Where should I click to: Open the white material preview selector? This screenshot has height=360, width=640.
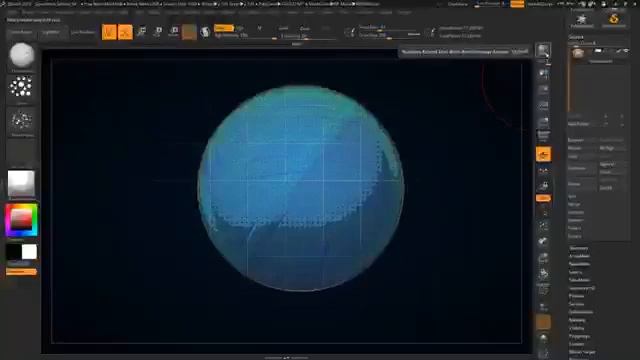21,183
